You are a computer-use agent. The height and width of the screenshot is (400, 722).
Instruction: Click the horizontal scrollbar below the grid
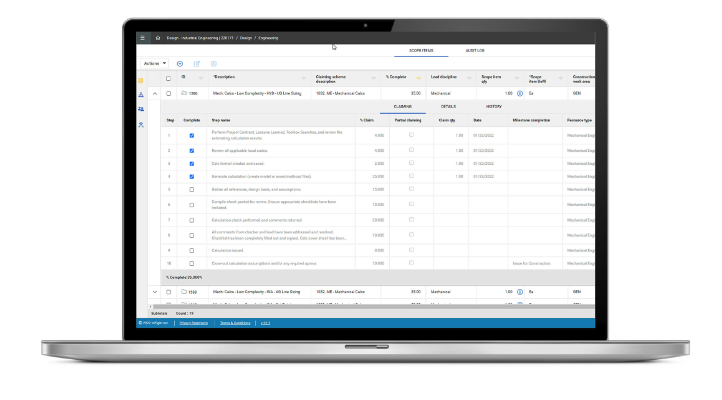[x=373, y=306]
